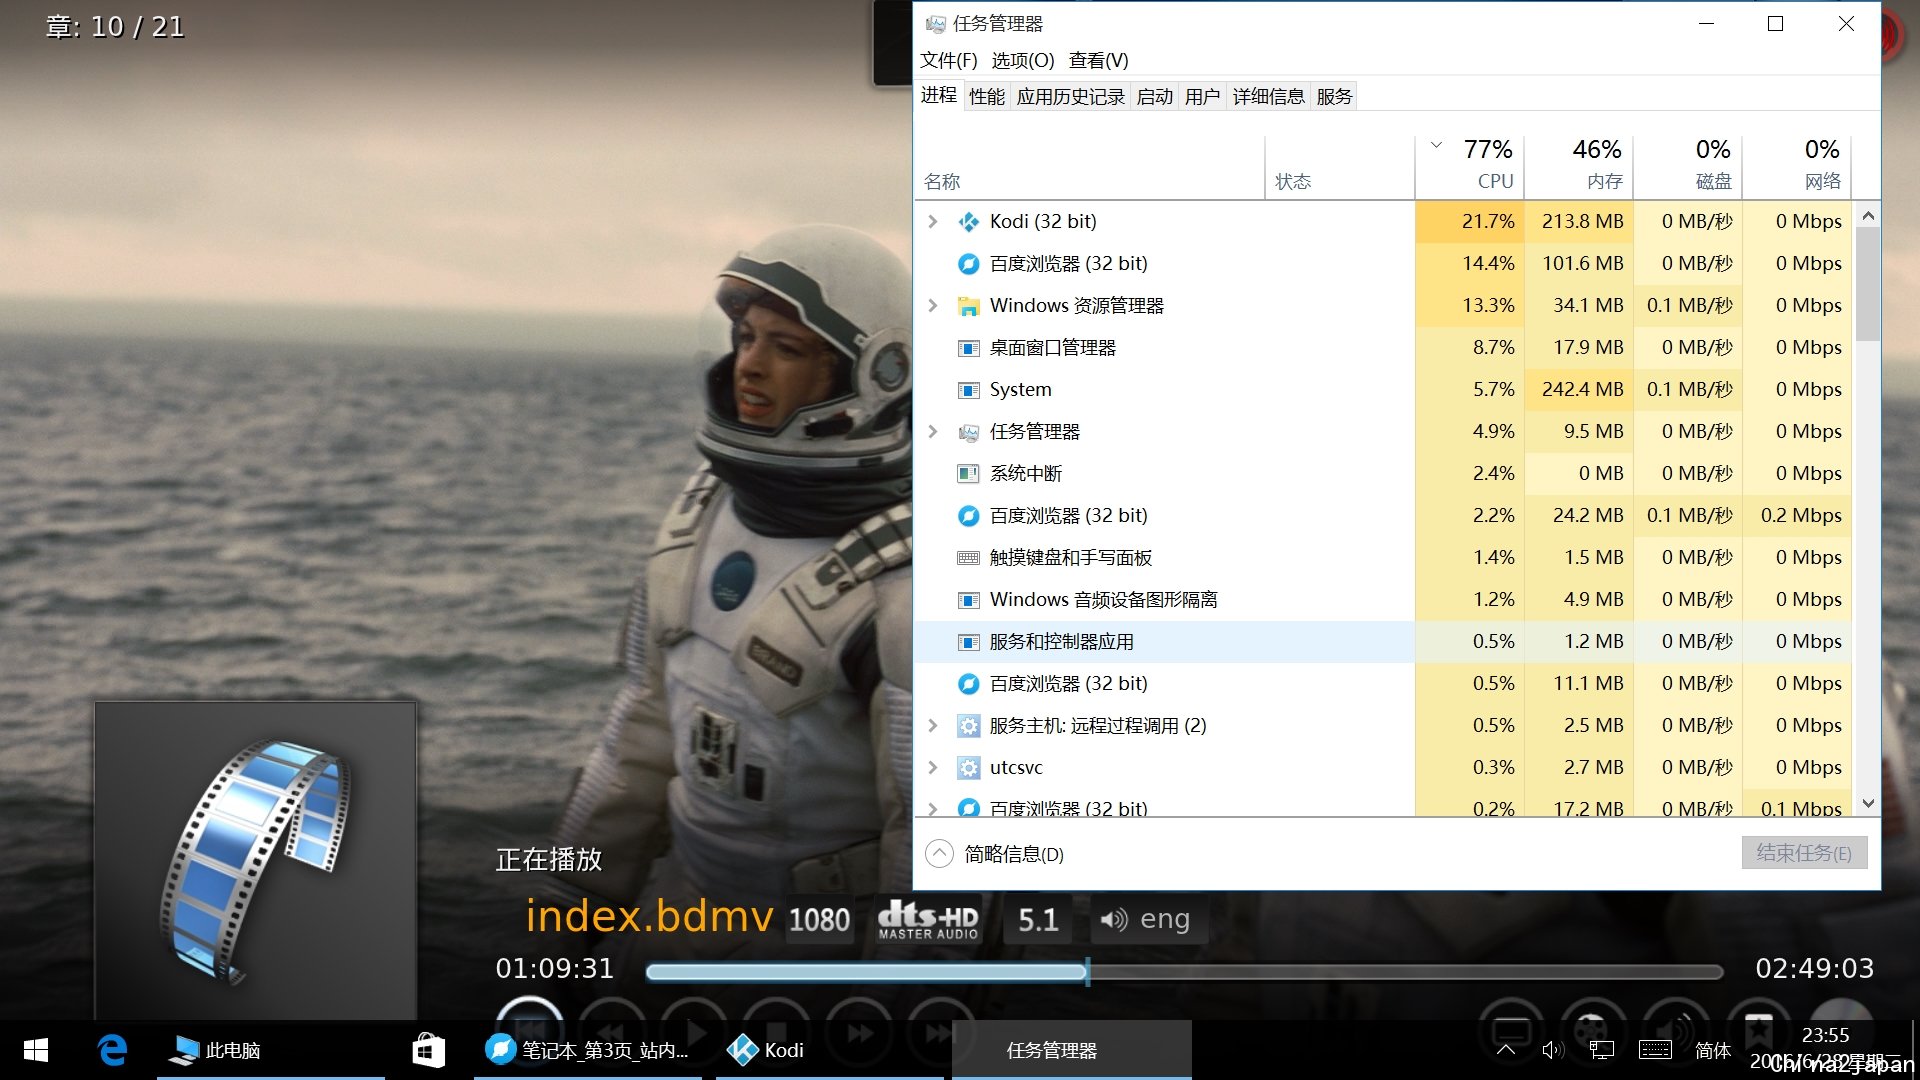1920x1080 pixels.
Task: Click the 21.7% CPU cell for Kodi
Action: [1469, 221]
